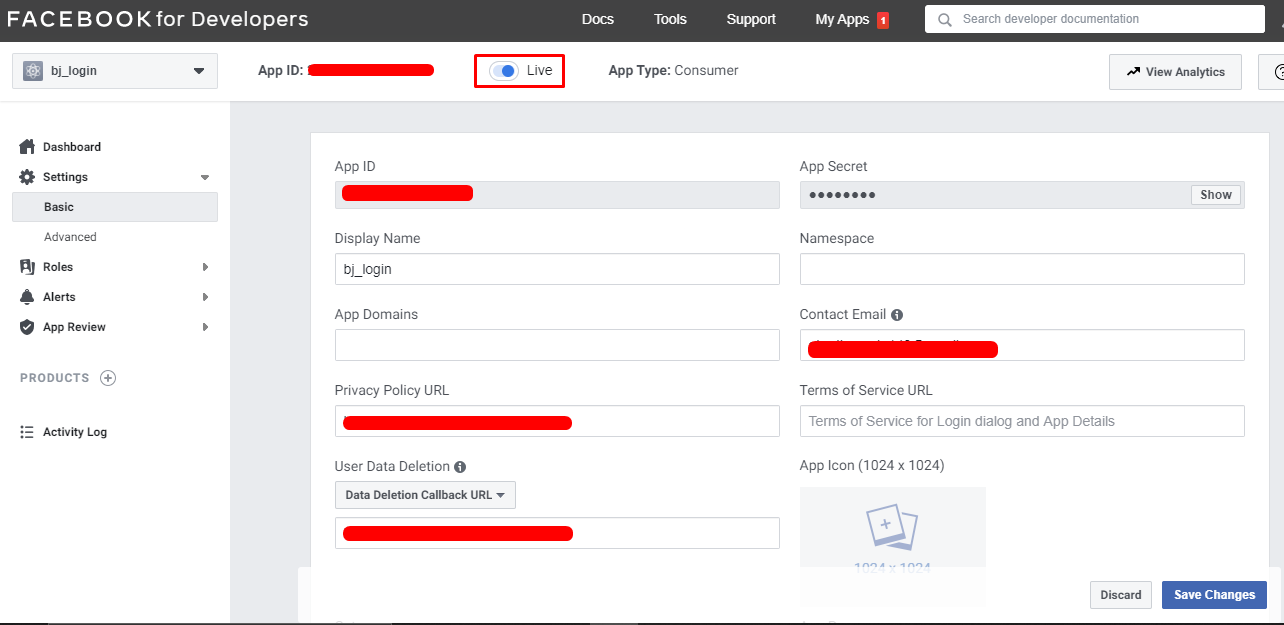Click the App Review shield icon

(x=27, y=326)
